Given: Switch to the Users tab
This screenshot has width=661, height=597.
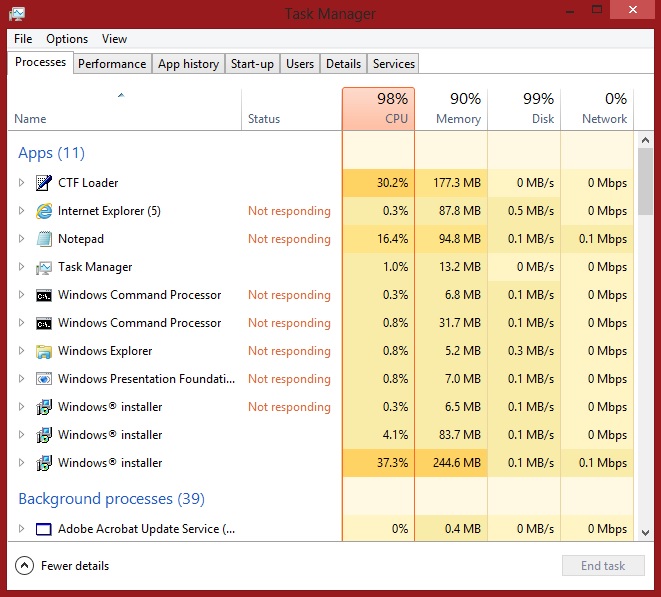Looking at the screenshot, I should click(x=300, y=64).
